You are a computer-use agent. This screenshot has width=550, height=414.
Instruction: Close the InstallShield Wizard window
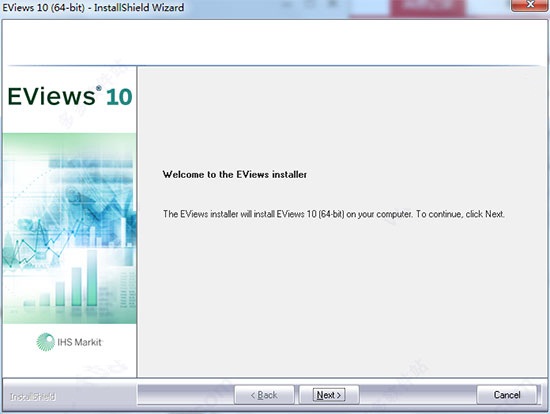tap(530, 5)
